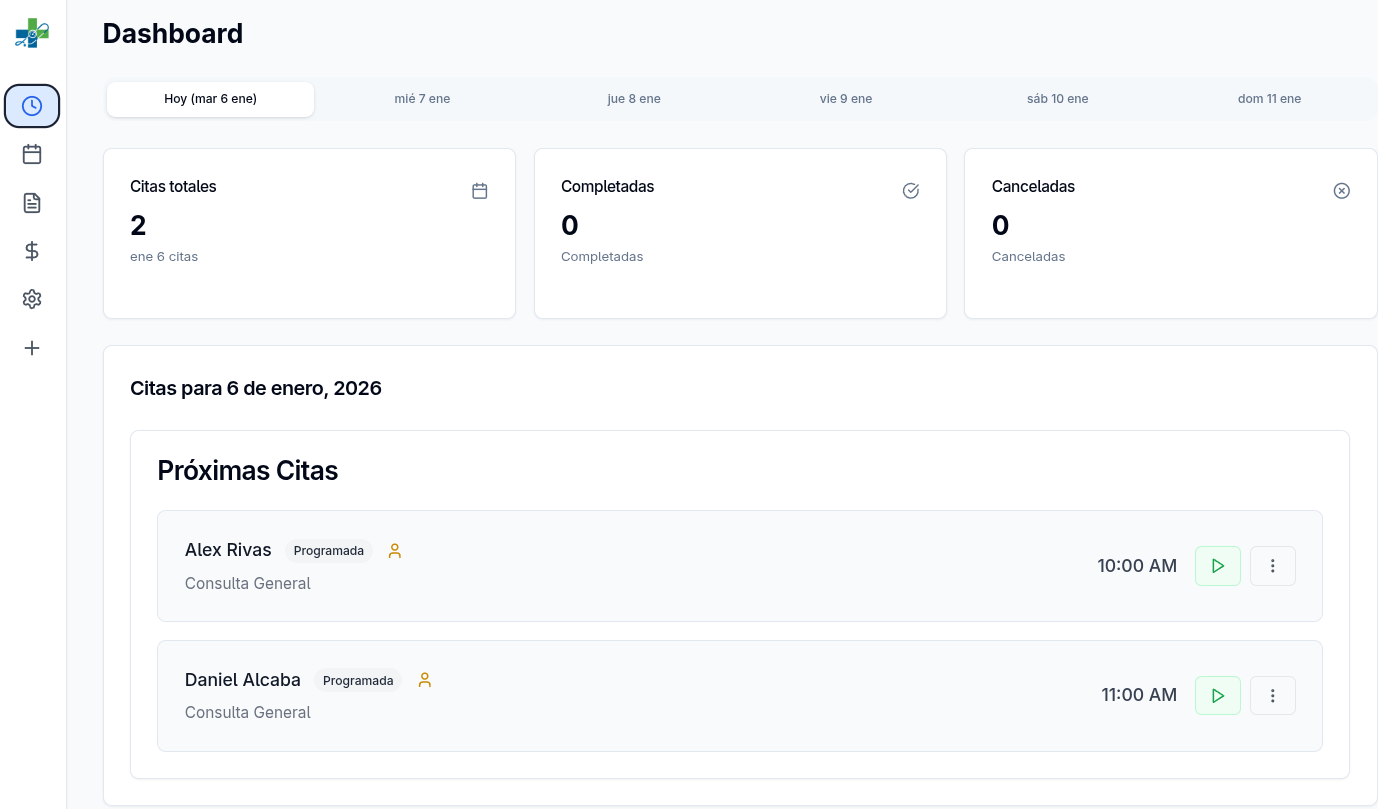Switch to jue 8 ene tab
The width and height of the screenshot is (1378, 809).
tap(634, 99)
